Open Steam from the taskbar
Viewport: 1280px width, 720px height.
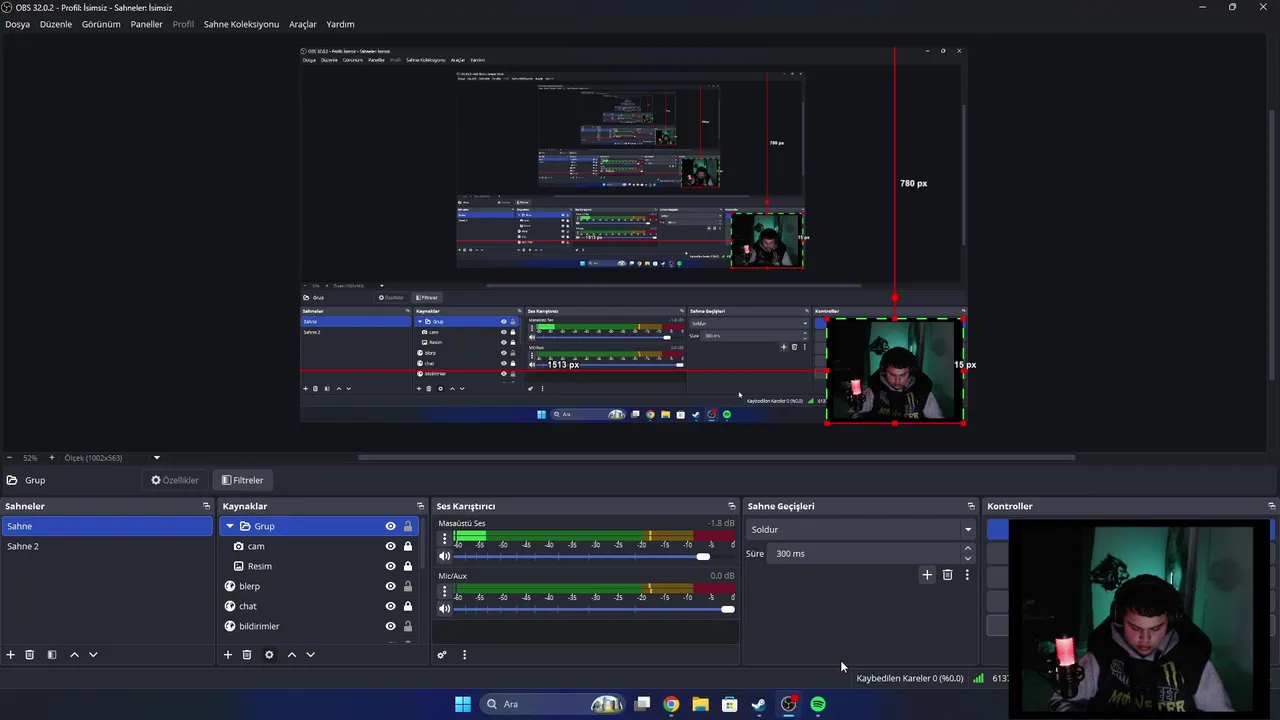pos(759,704)
